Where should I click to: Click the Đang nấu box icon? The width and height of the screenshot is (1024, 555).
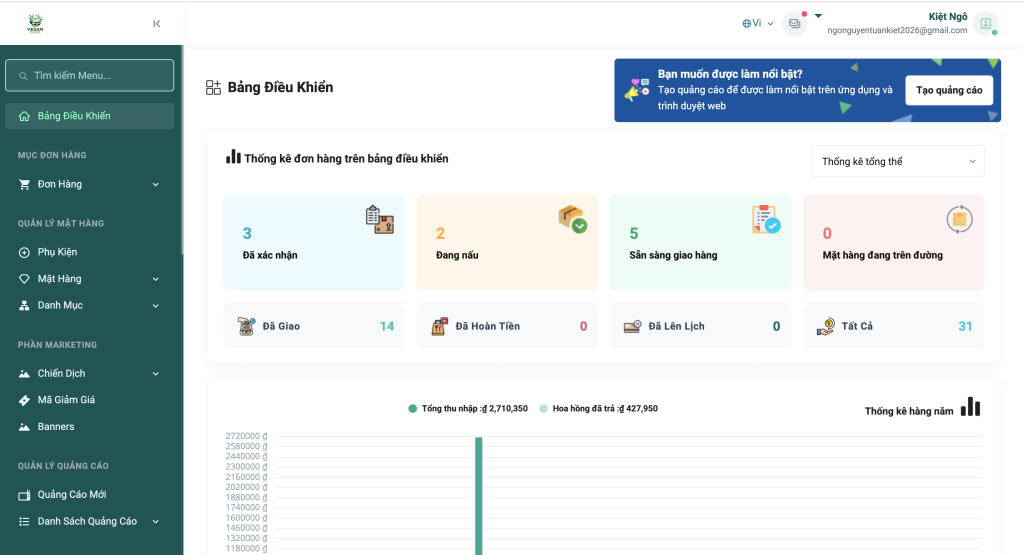point(572,219)
